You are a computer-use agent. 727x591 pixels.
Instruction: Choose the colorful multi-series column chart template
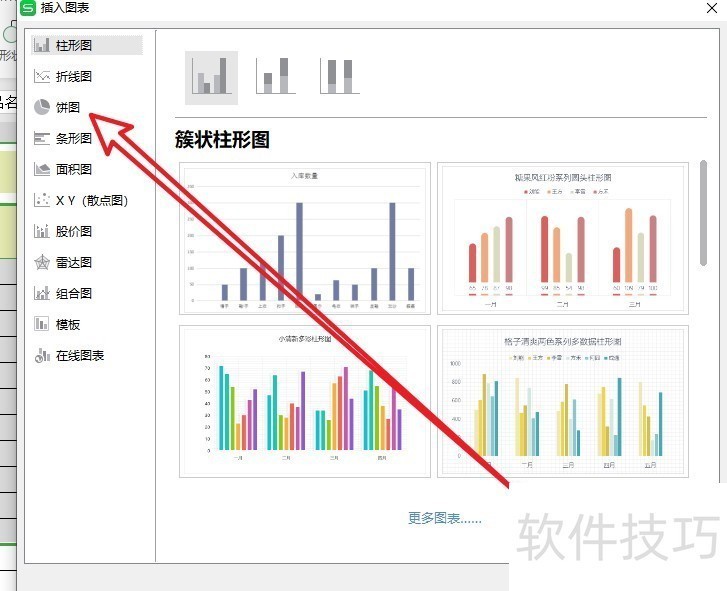305,400
